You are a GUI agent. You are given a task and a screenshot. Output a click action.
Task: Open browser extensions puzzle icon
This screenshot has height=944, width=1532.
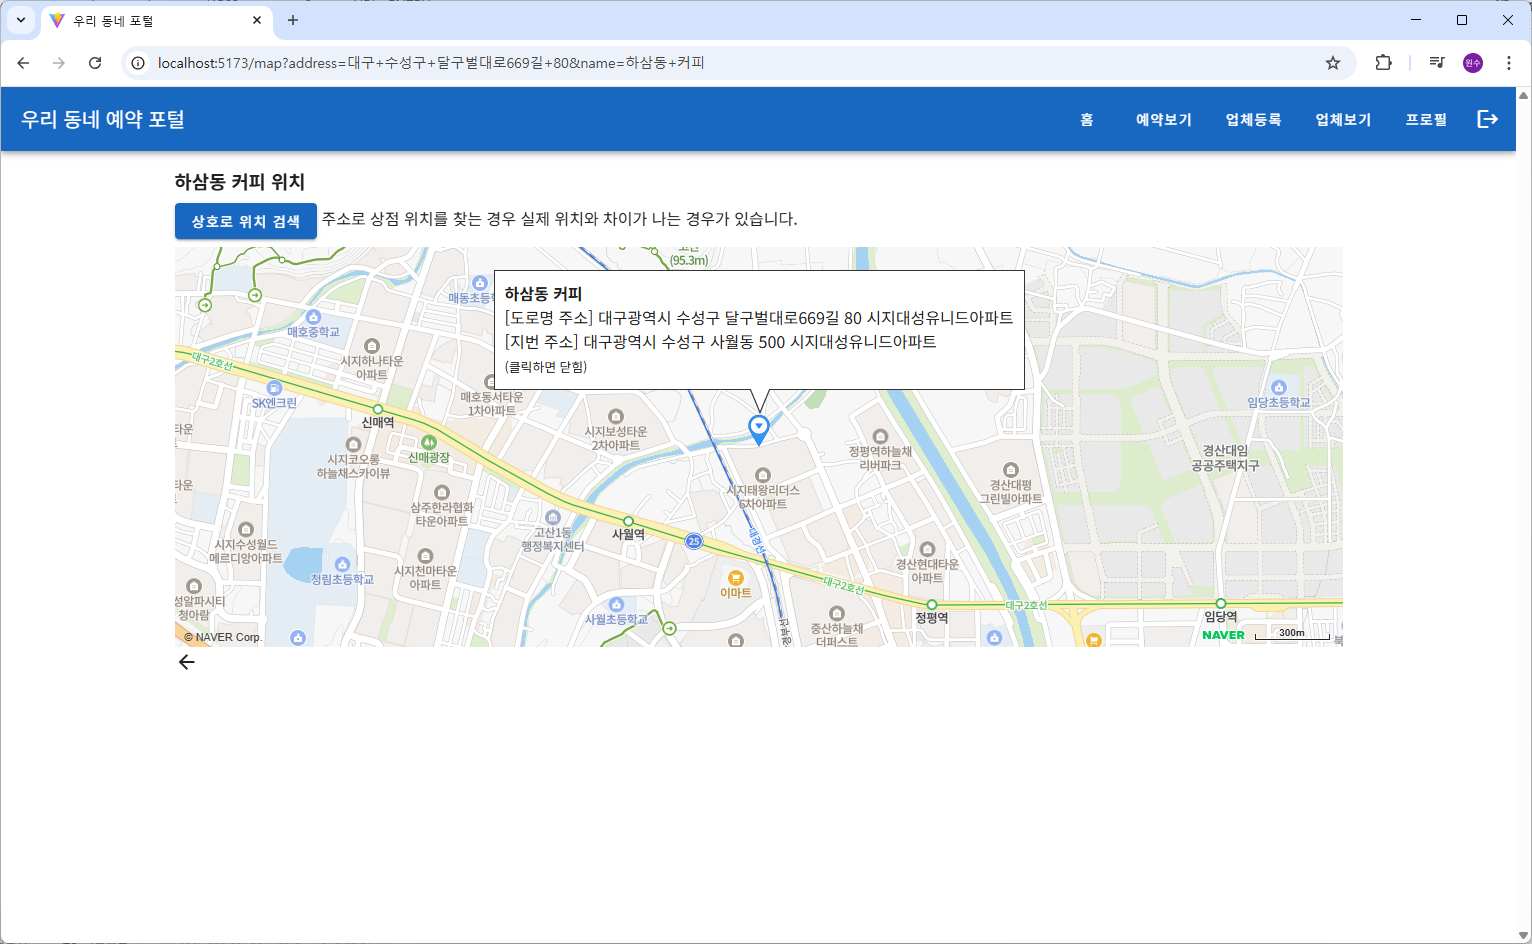coord(1384,63)
